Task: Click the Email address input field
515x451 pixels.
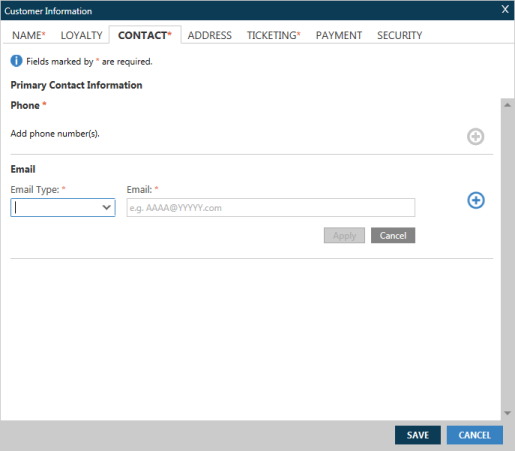Action: (271, 208)
